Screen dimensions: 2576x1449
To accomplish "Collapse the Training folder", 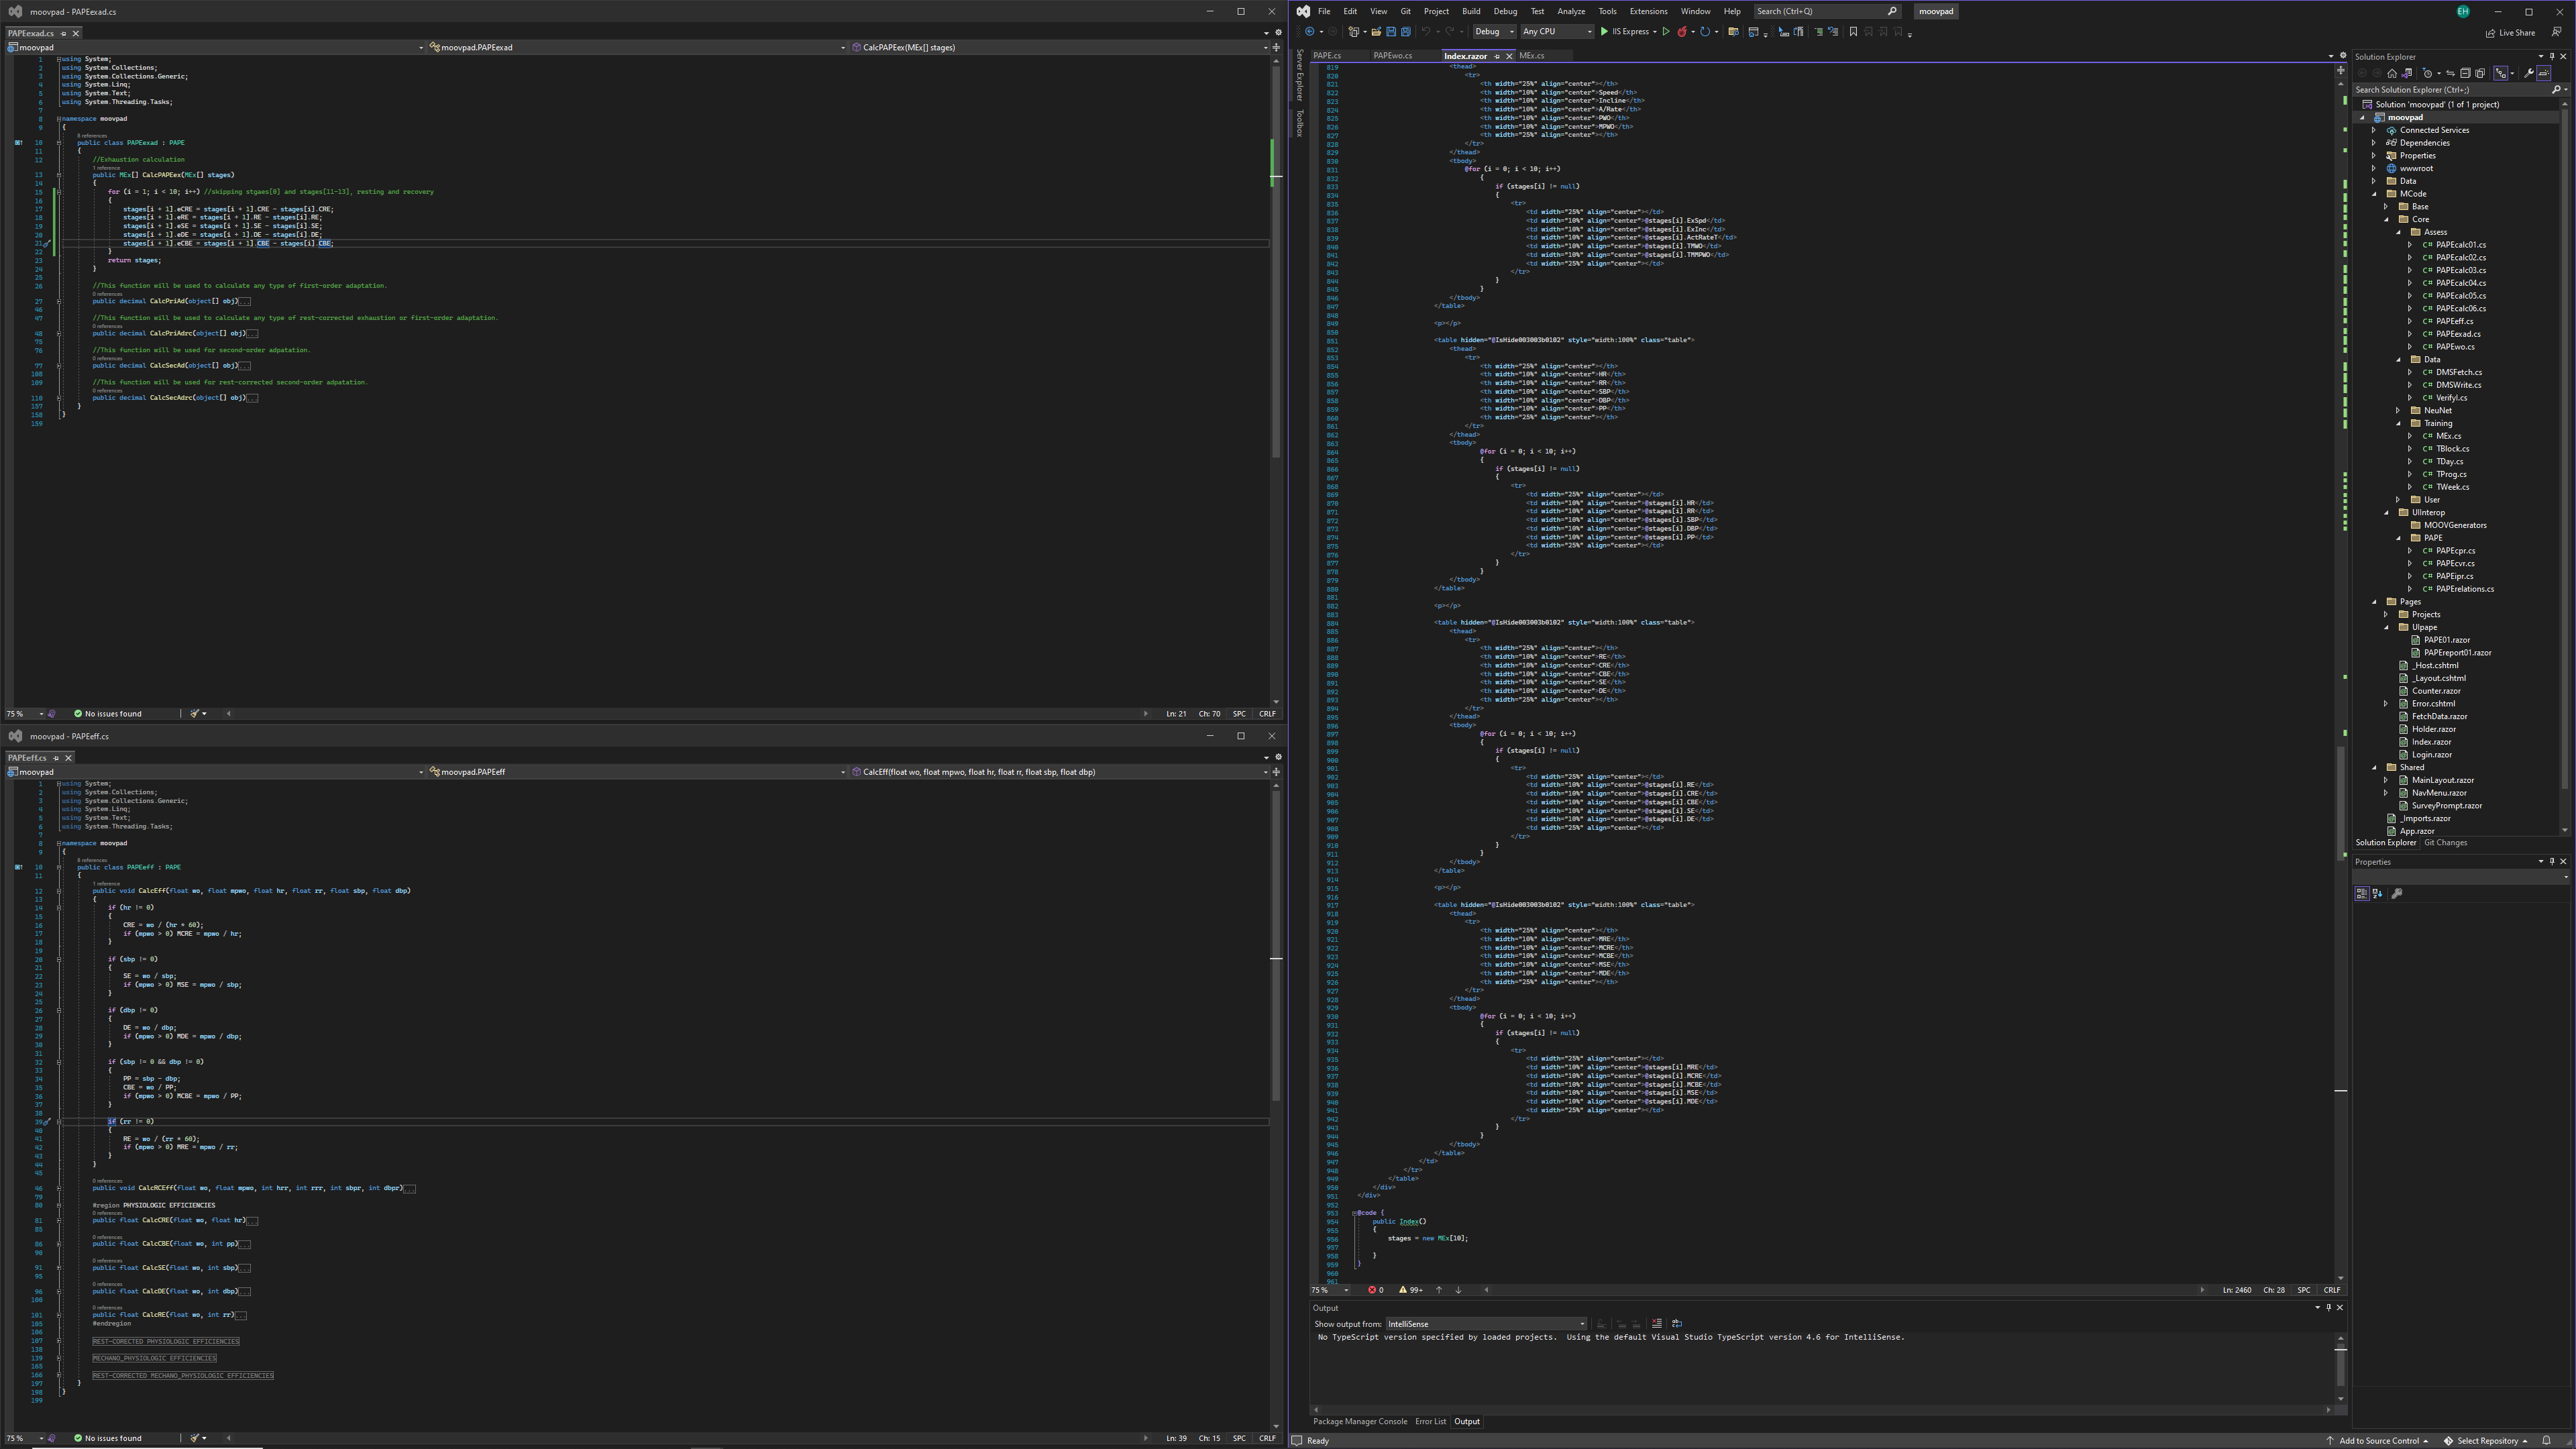I will click(x=2399, y=424).
